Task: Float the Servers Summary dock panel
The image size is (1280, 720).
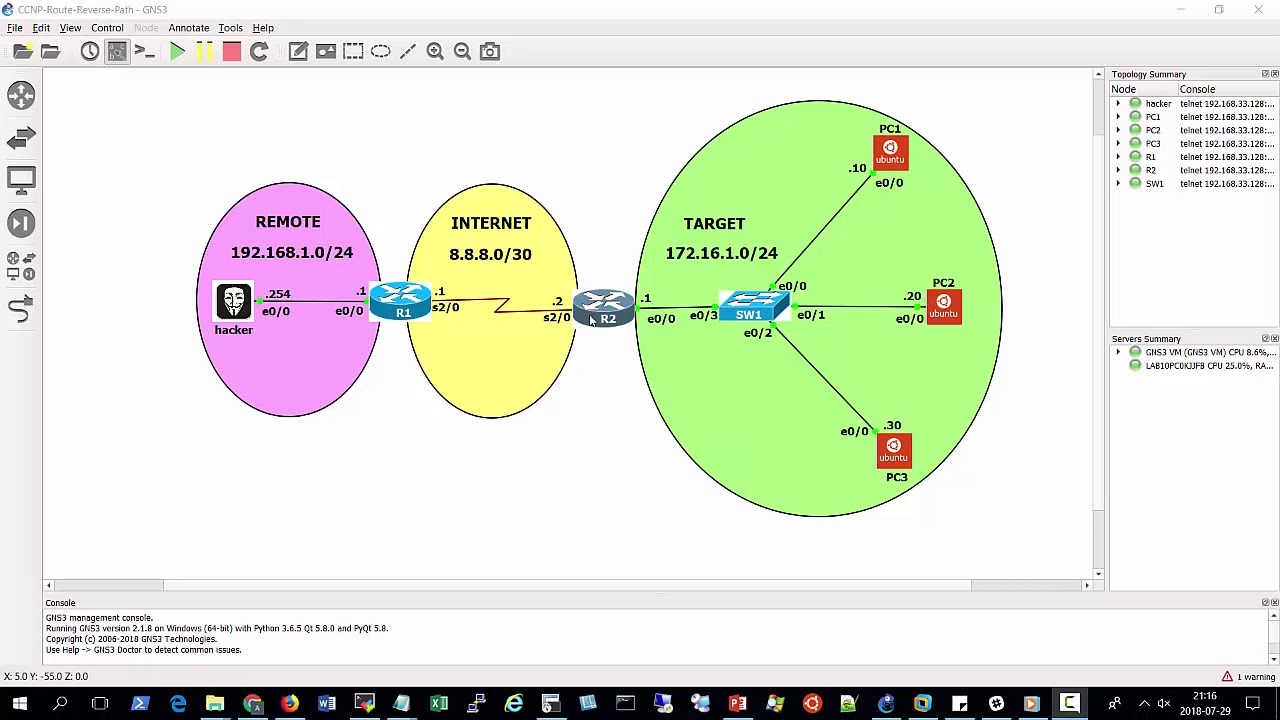Action: click(1265, 339)
